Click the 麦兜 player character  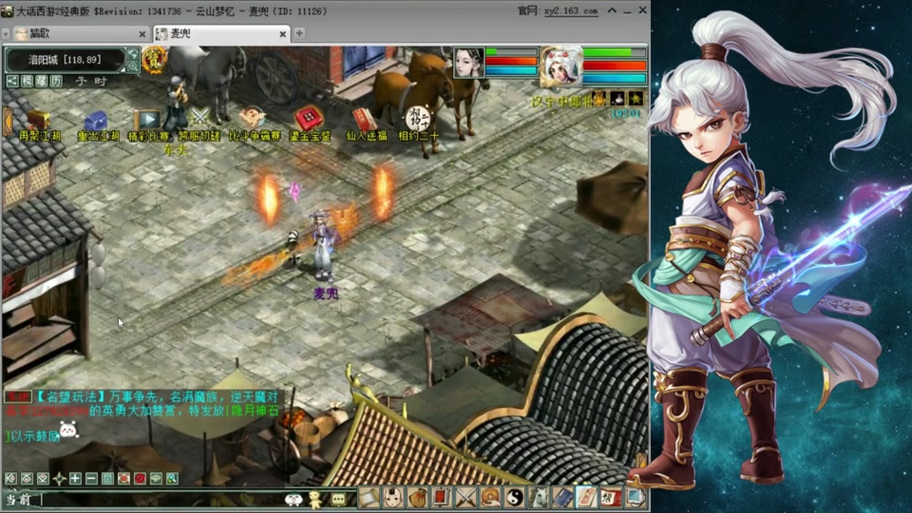point(323,247)
